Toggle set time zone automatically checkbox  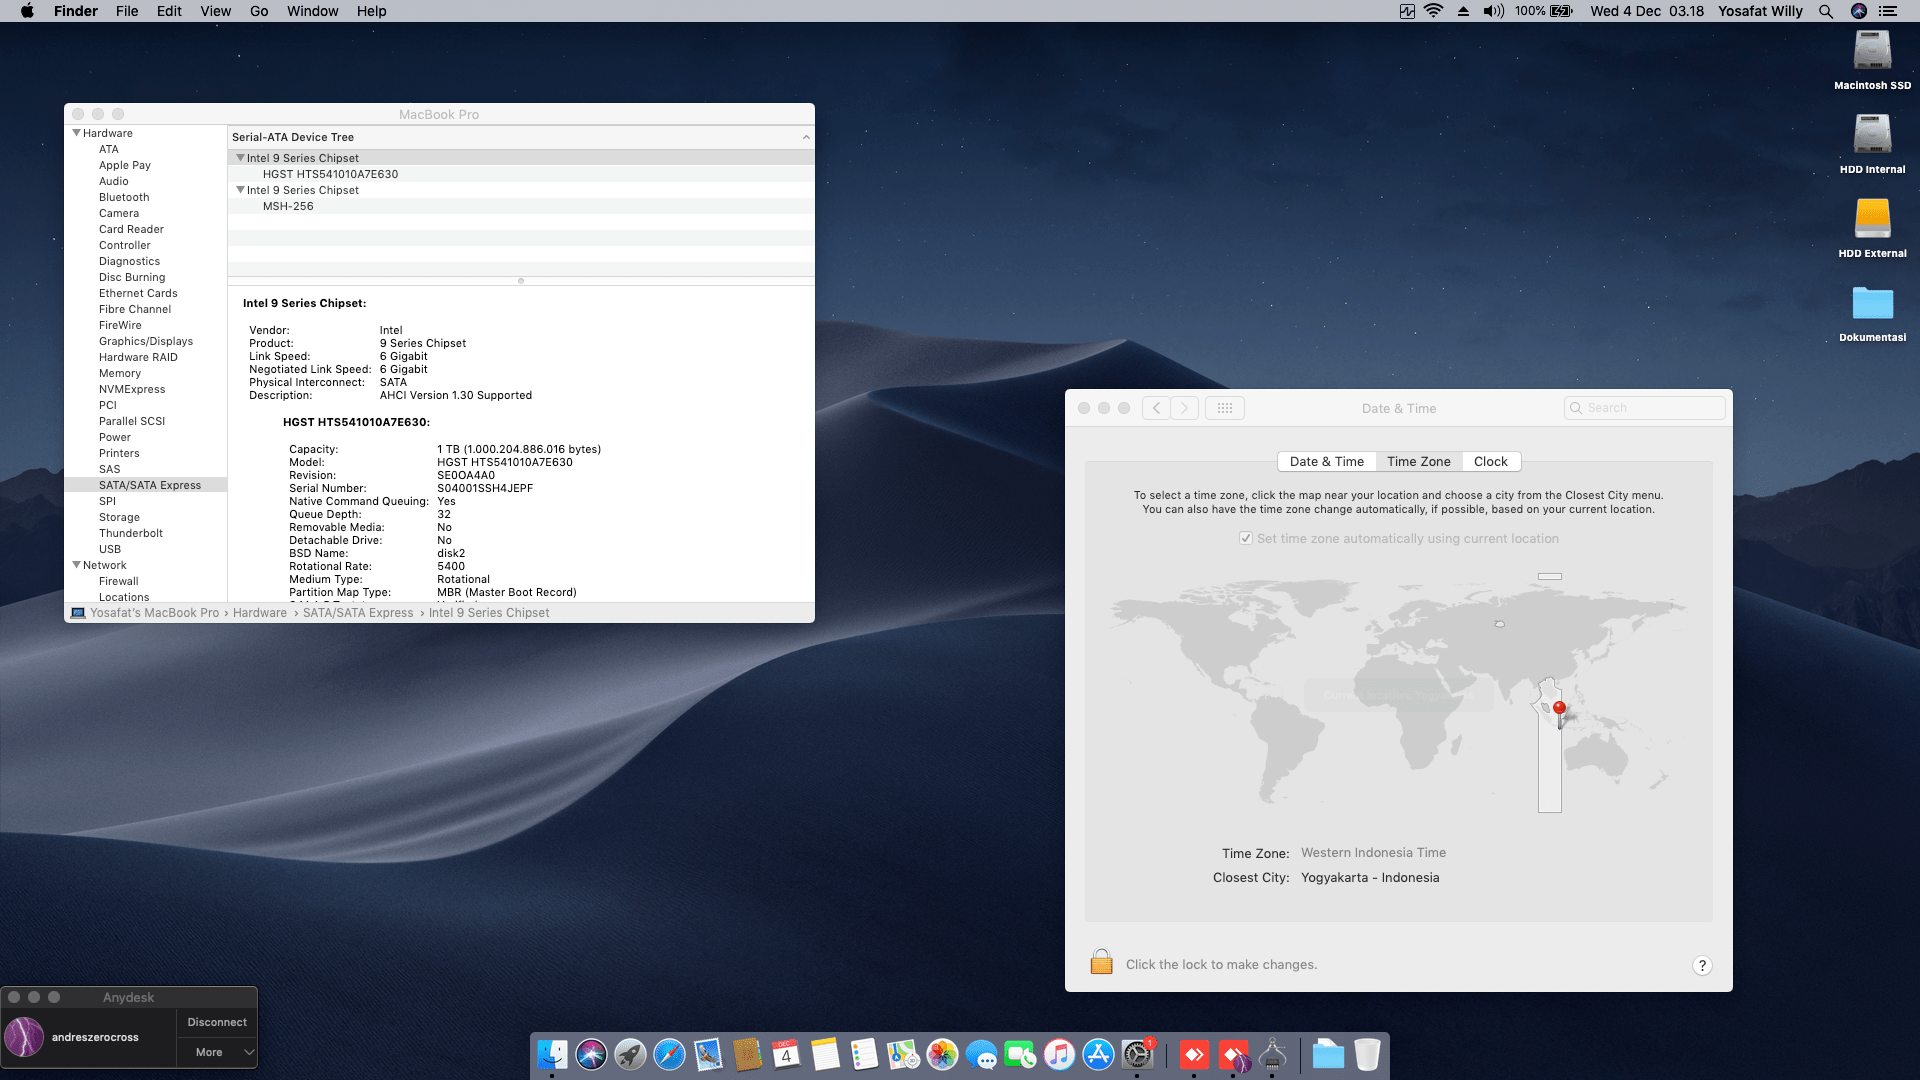tap(1246, 538)
